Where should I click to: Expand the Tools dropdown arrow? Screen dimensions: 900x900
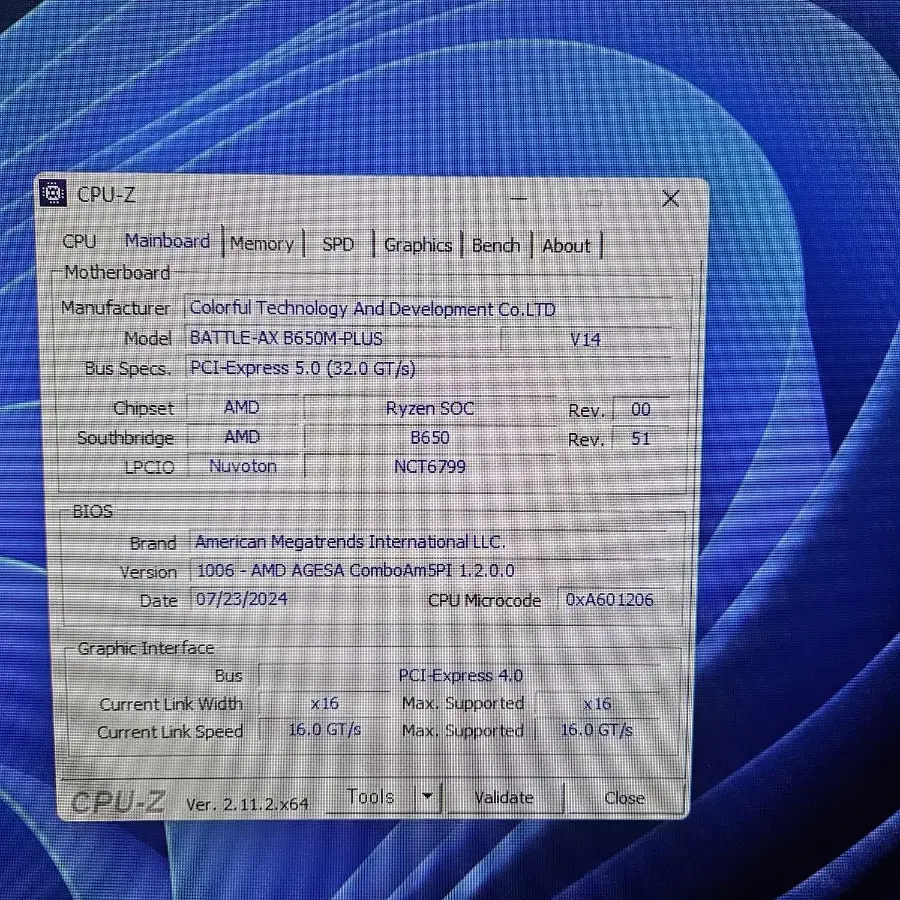[x=427, y=797]
